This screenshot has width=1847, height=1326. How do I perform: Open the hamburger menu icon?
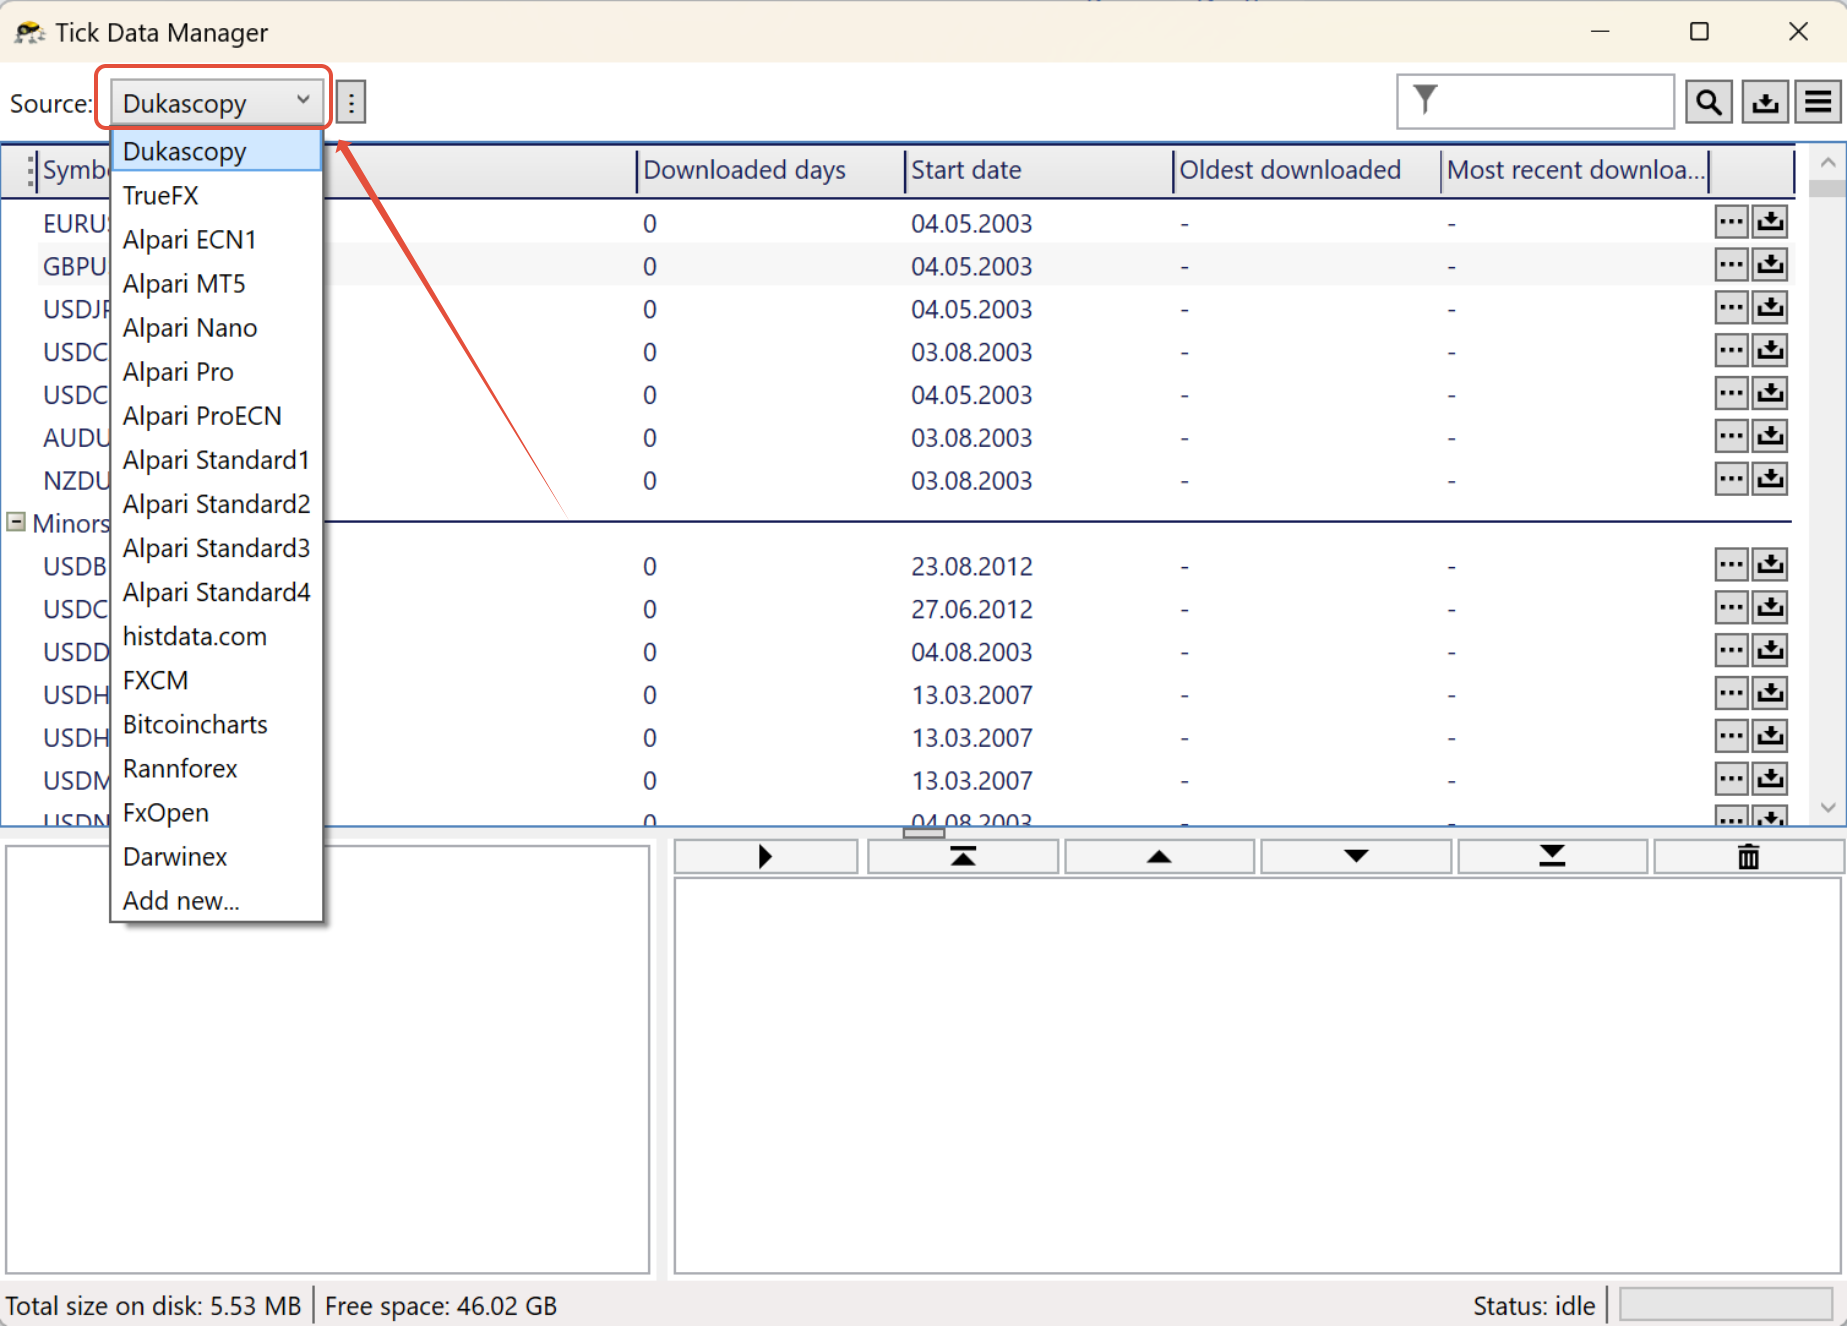pos(1818,102)
